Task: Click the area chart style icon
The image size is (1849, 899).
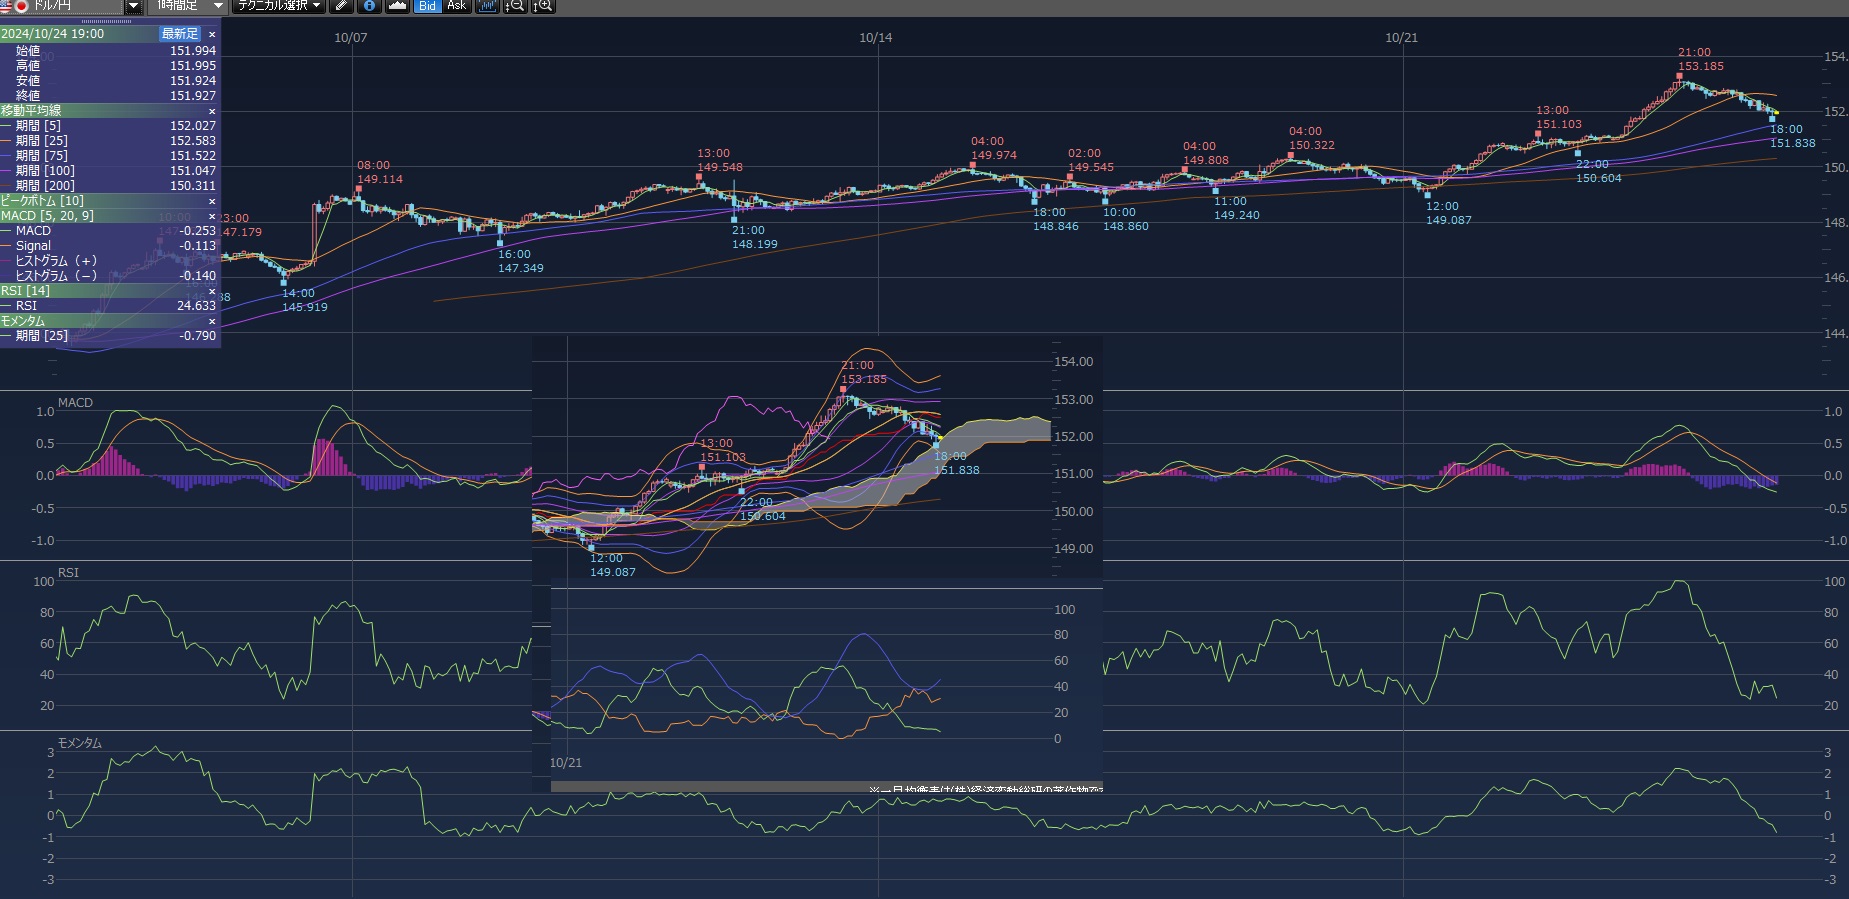Action: (397, 6)
